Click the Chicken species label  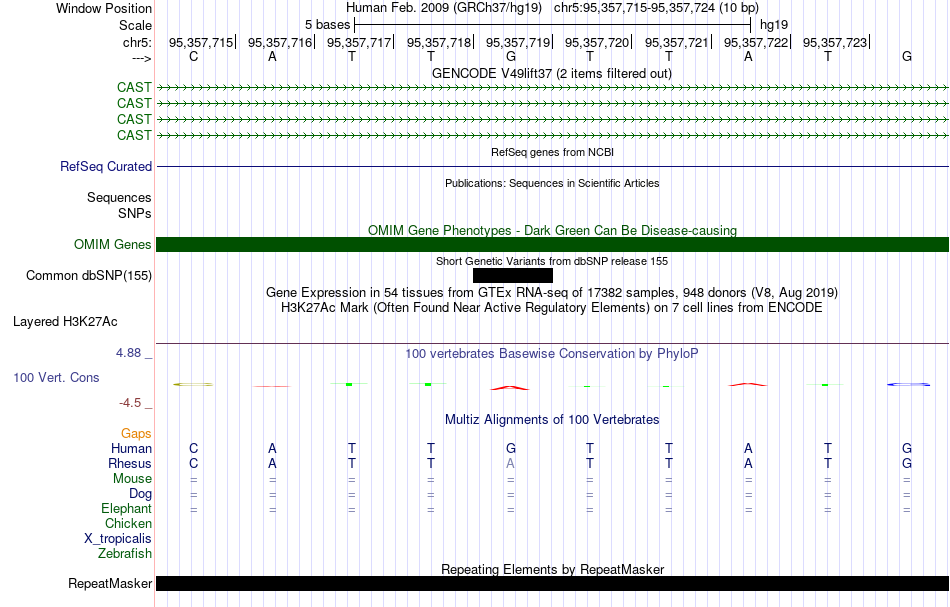coord(128,523)
